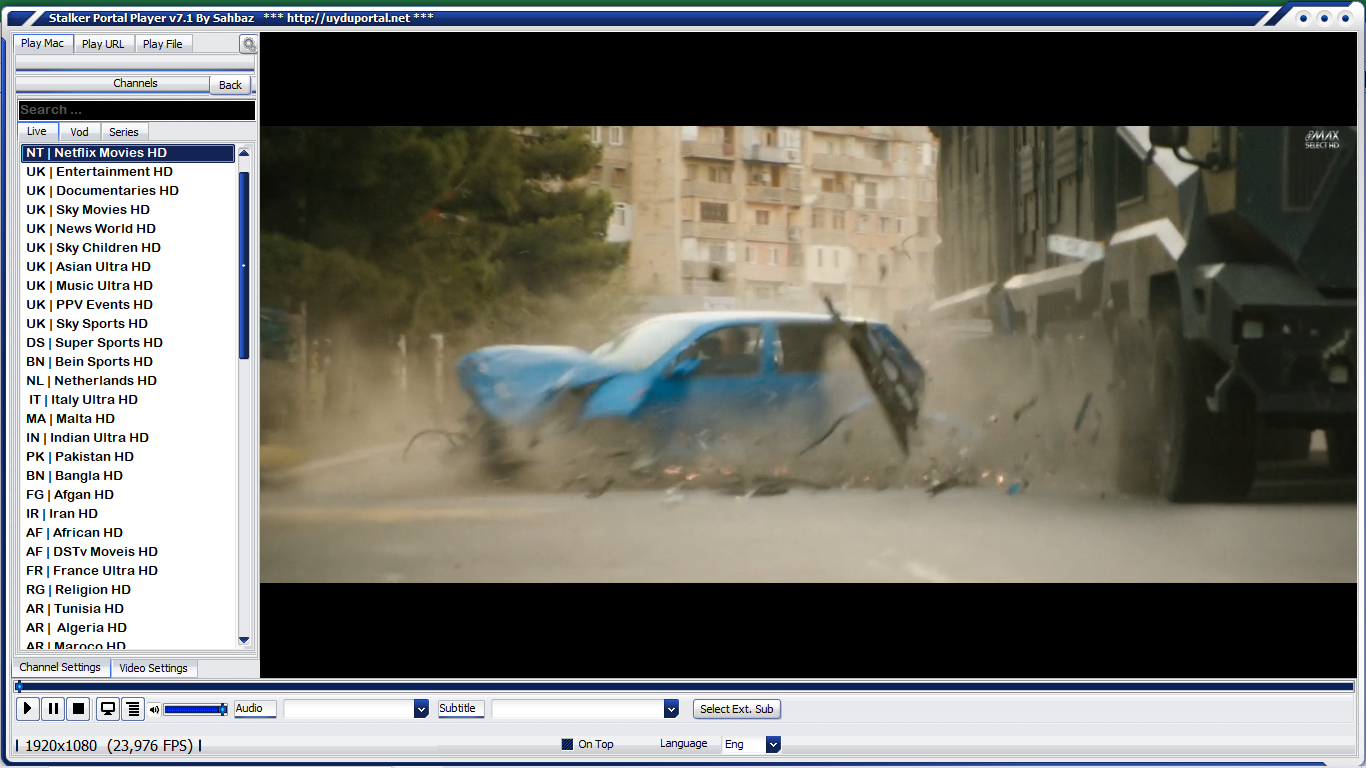1366x768 pixels.
Task: Select BN | Bangla HD channel
Action: pos(128,476)
